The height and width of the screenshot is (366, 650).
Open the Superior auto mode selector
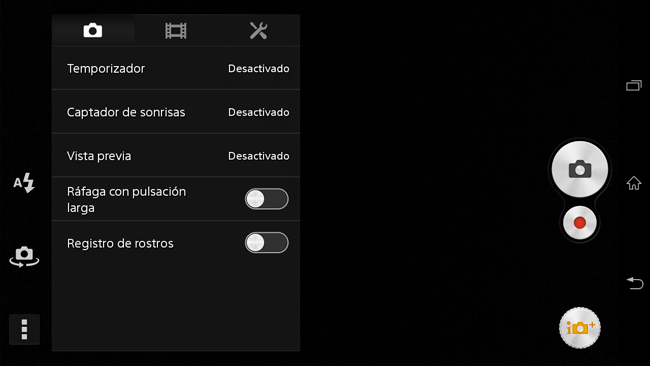point(580,328)
